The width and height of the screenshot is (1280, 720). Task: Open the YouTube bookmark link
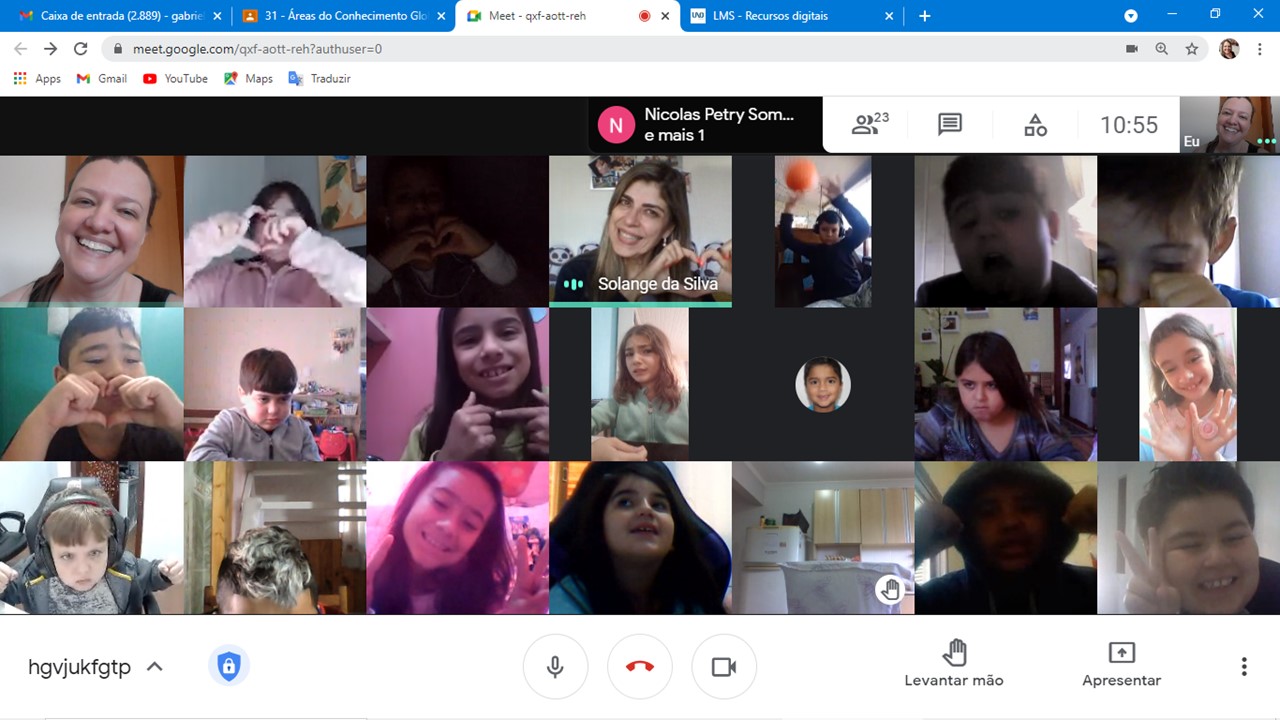tap(176, 78)
